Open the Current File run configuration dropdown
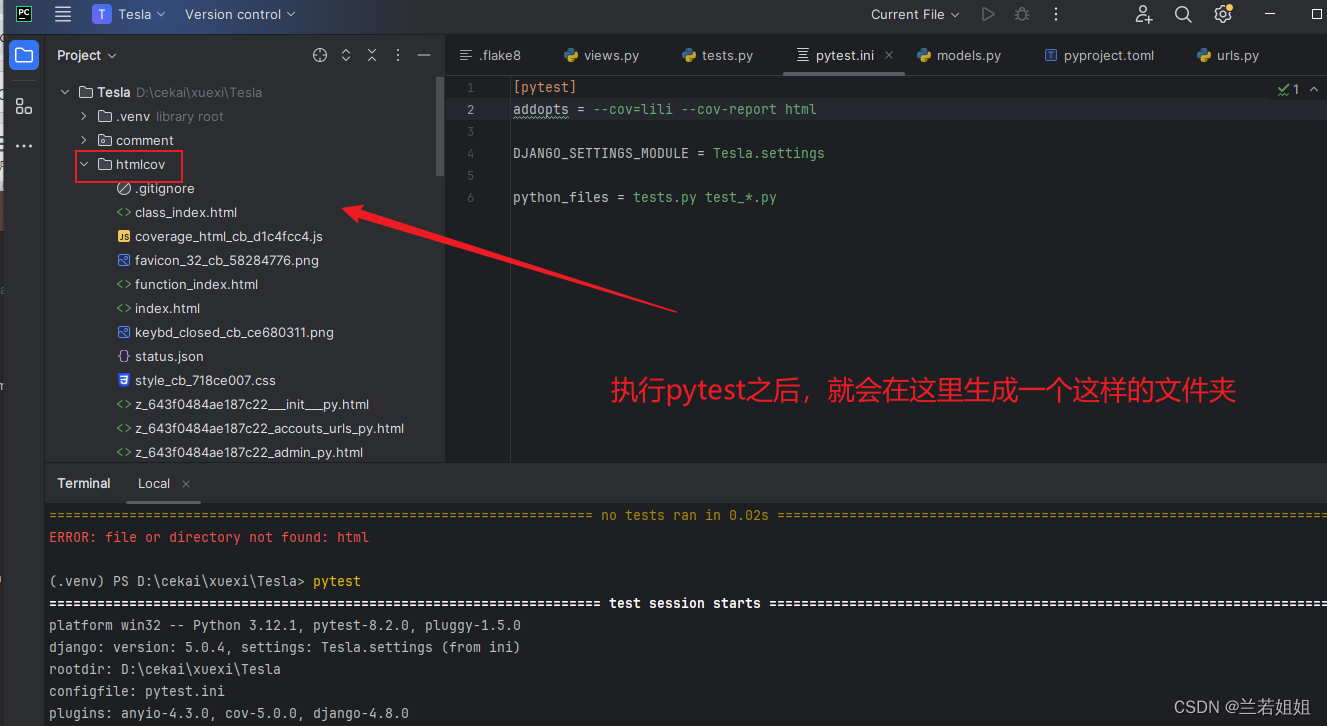The width and height of the screenshot is (1327, 726). pos(915,14)
